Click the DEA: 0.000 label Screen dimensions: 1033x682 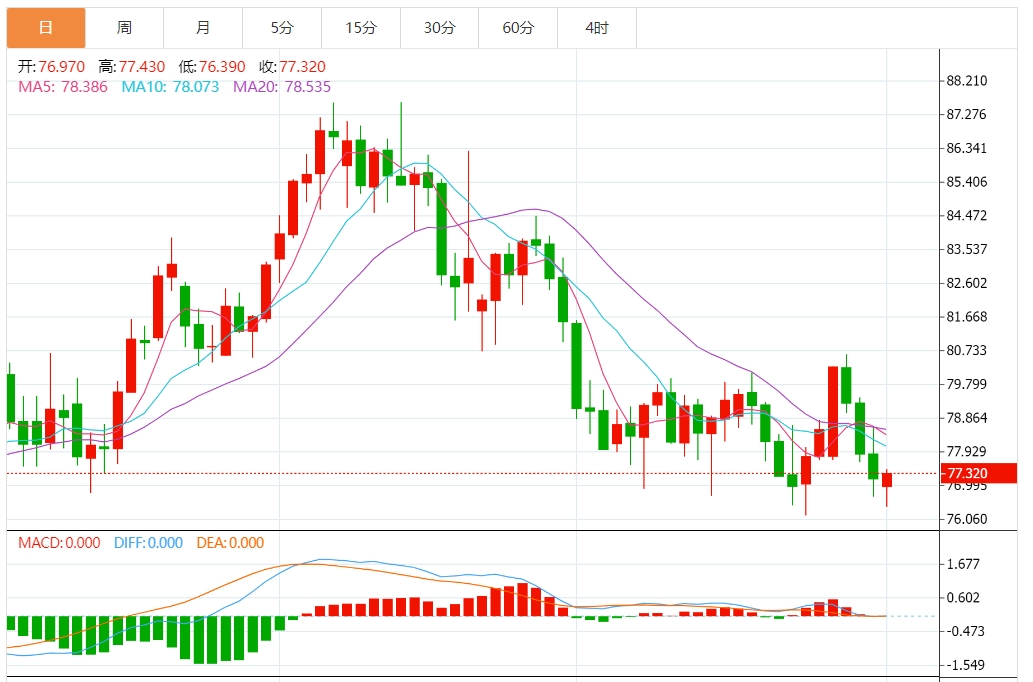coord(230,543)
